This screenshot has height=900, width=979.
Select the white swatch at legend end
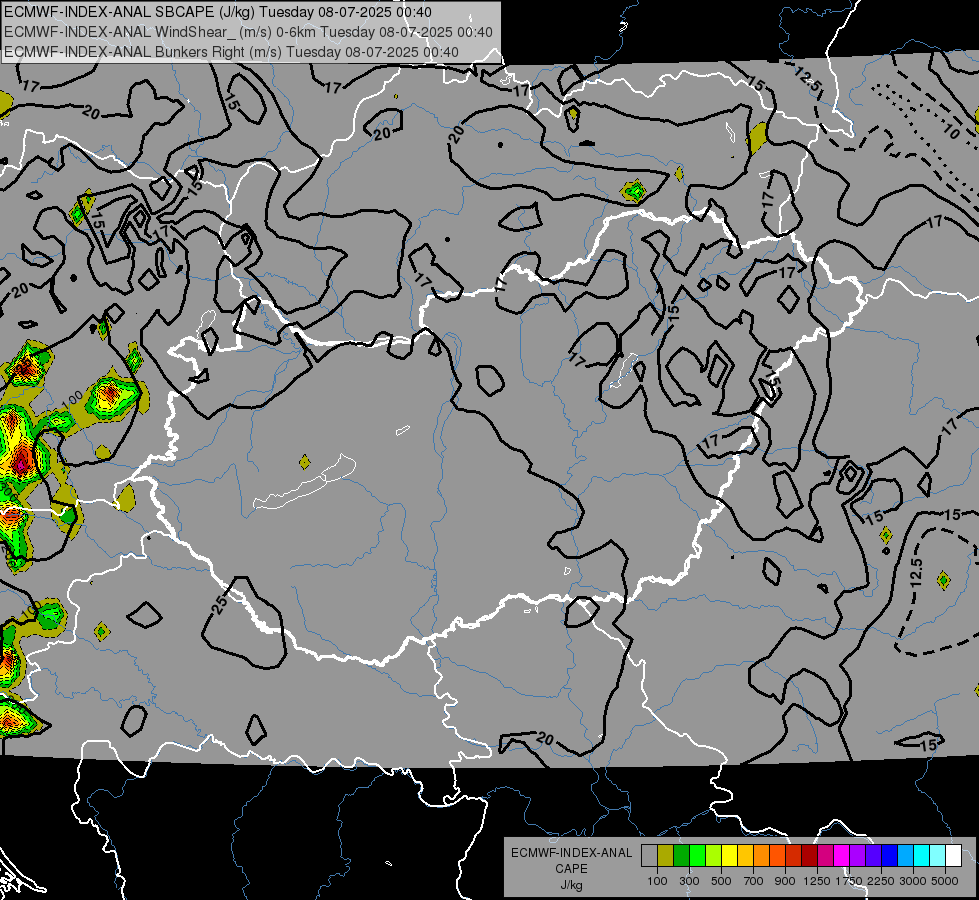pyautogui.click(x=953, y=855)
